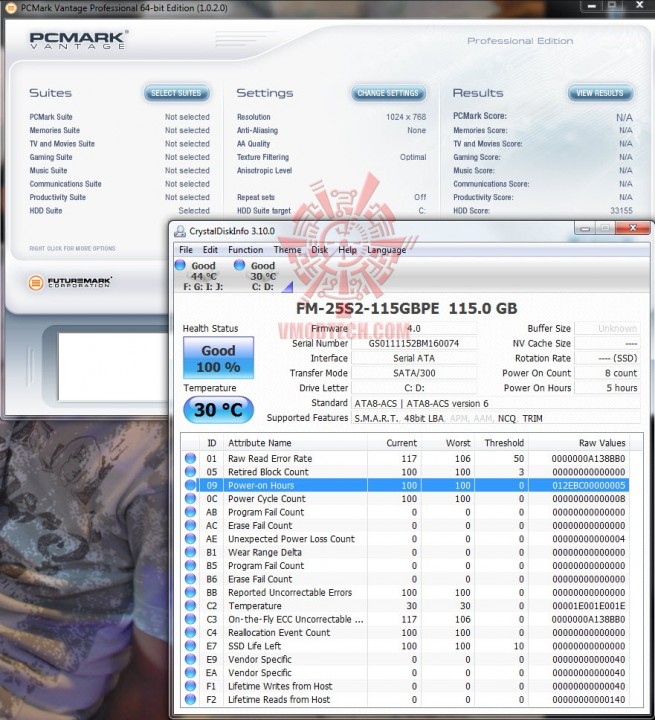Click the Drive Letter field C: D:
This screenshot has width=655, height=720.
413,388
